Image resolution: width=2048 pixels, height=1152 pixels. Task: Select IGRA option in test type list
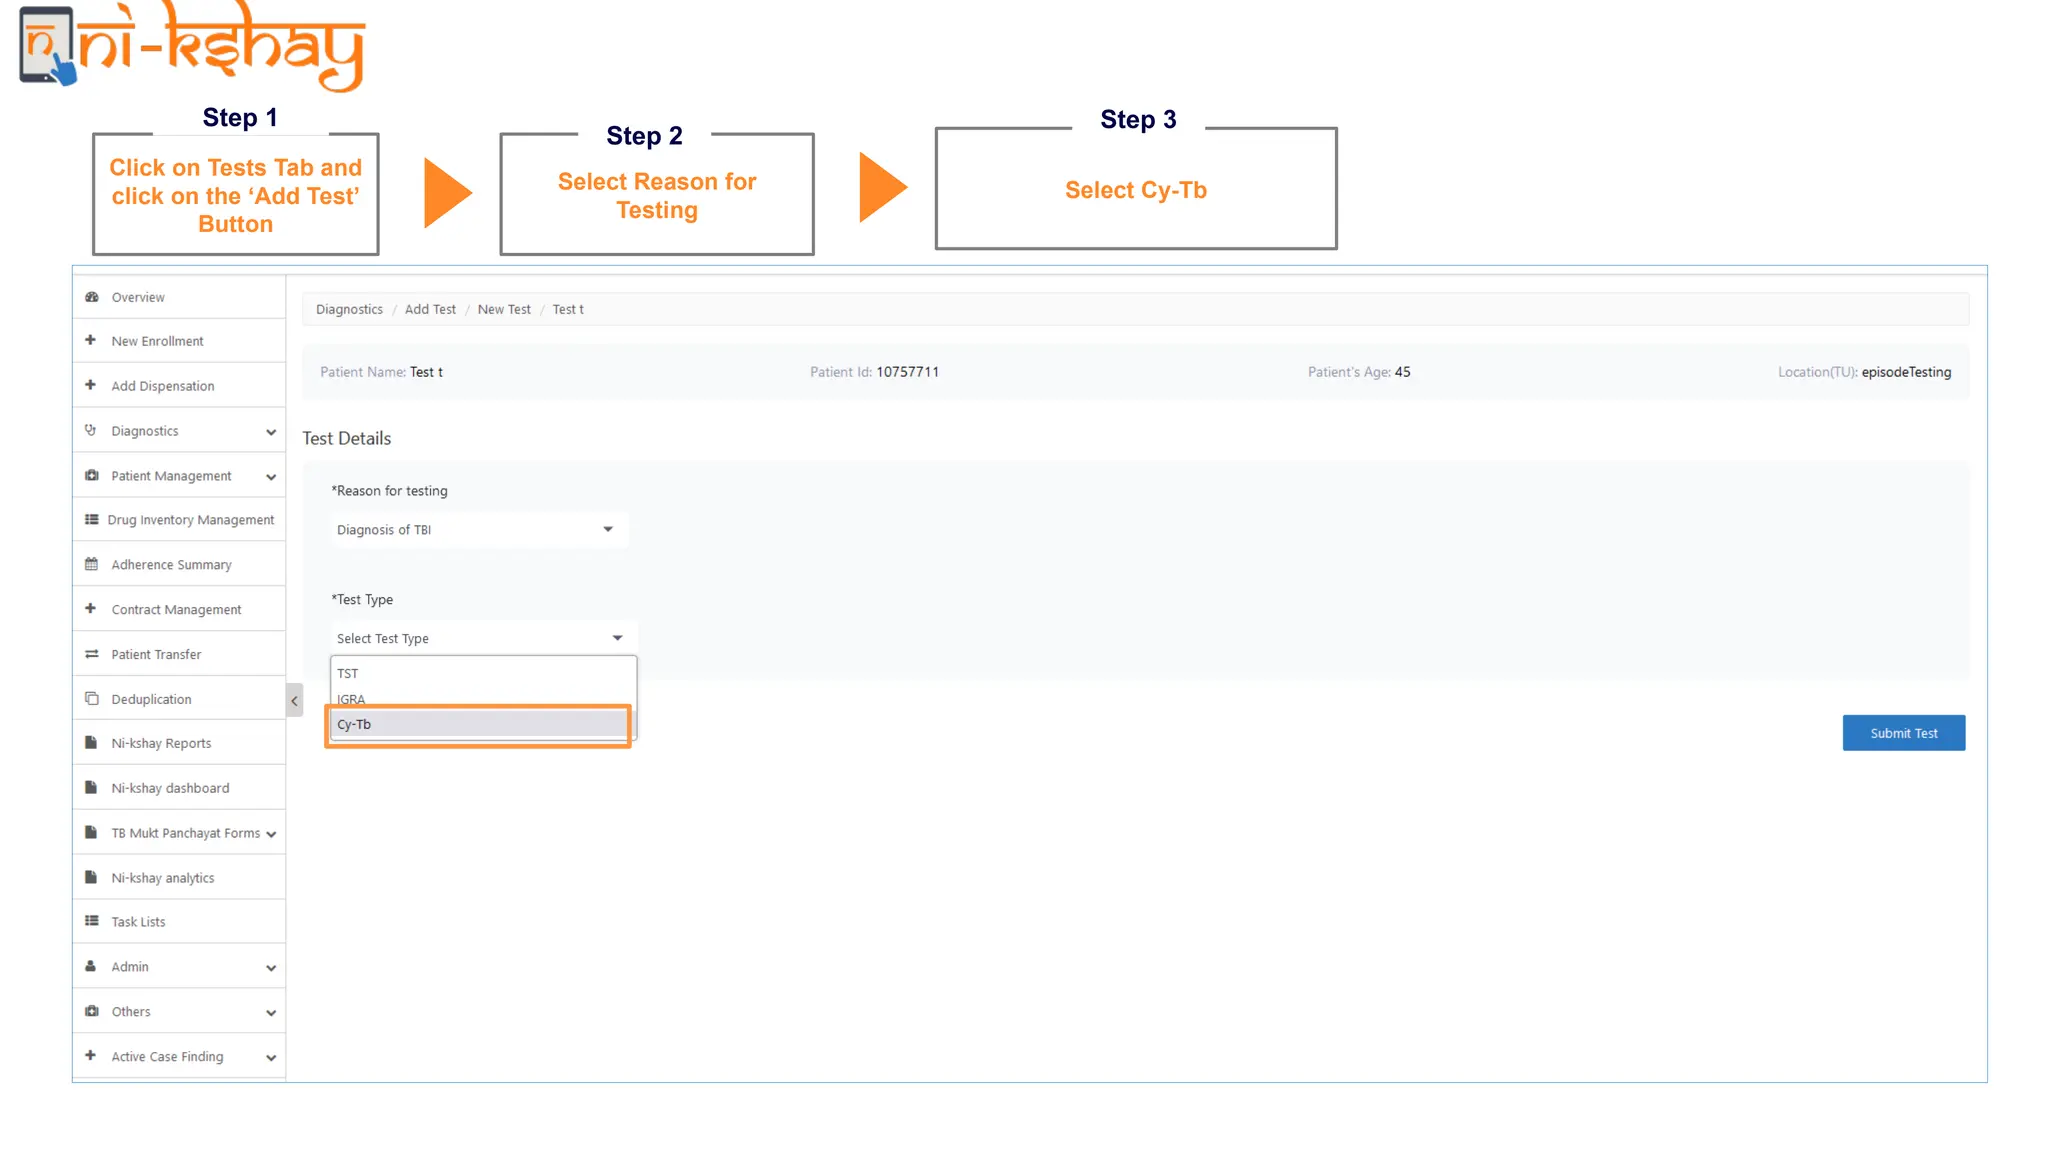(478, 698)
